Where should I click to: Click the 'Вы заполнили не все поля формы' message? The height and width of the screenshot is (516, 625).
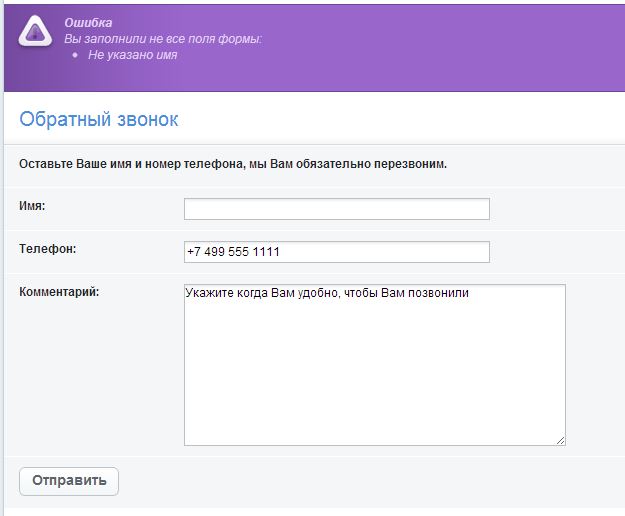(x=163, y=39)
